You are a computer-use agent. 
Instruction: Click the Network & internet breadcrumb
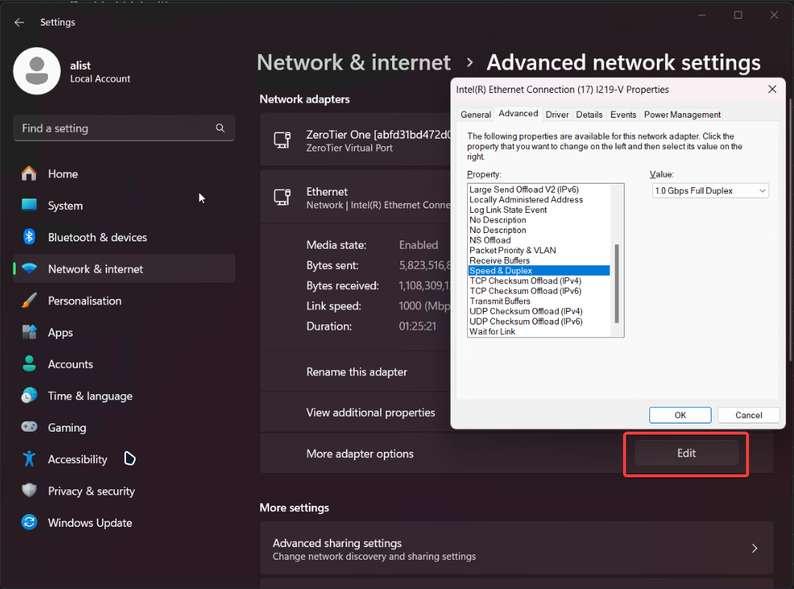[x=353, y=63]
